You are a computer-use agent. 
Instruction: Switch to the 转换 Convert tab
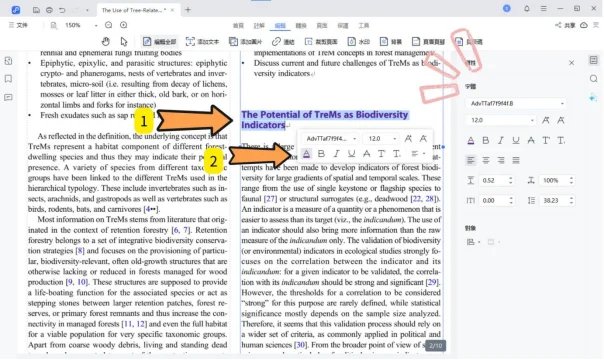click(x=301, y=25)
